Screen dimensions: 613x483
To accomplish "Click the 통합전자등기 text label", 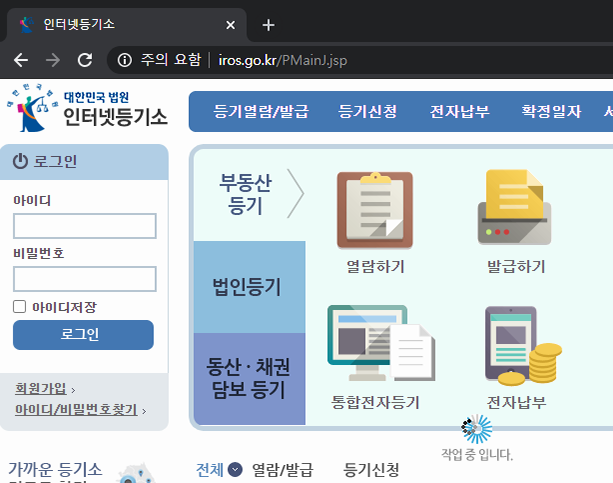I will coord(375,402).
